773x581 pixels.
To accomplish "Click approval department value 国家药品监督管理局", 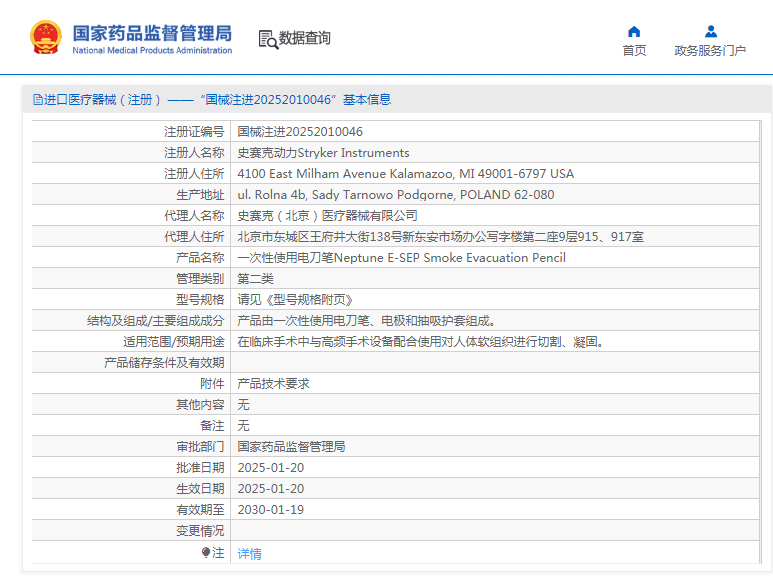I will pyautogui.click(x=291, y=446).
